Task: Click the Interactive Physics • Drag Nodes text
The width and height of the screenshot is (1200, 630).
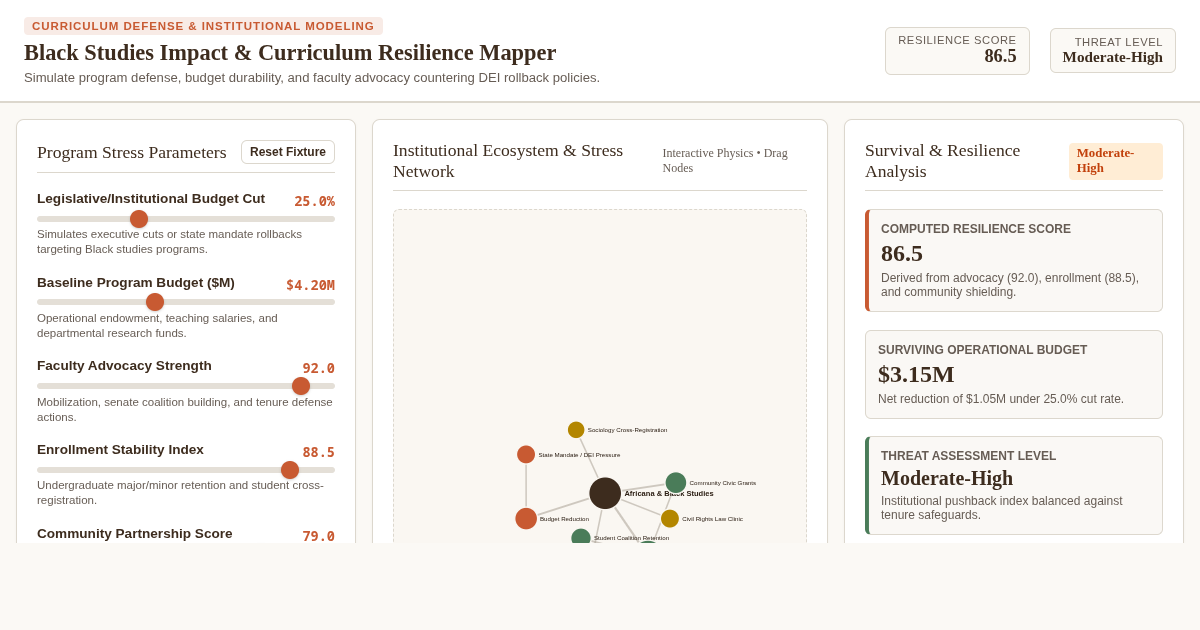Action: click(x=734, y=161)
